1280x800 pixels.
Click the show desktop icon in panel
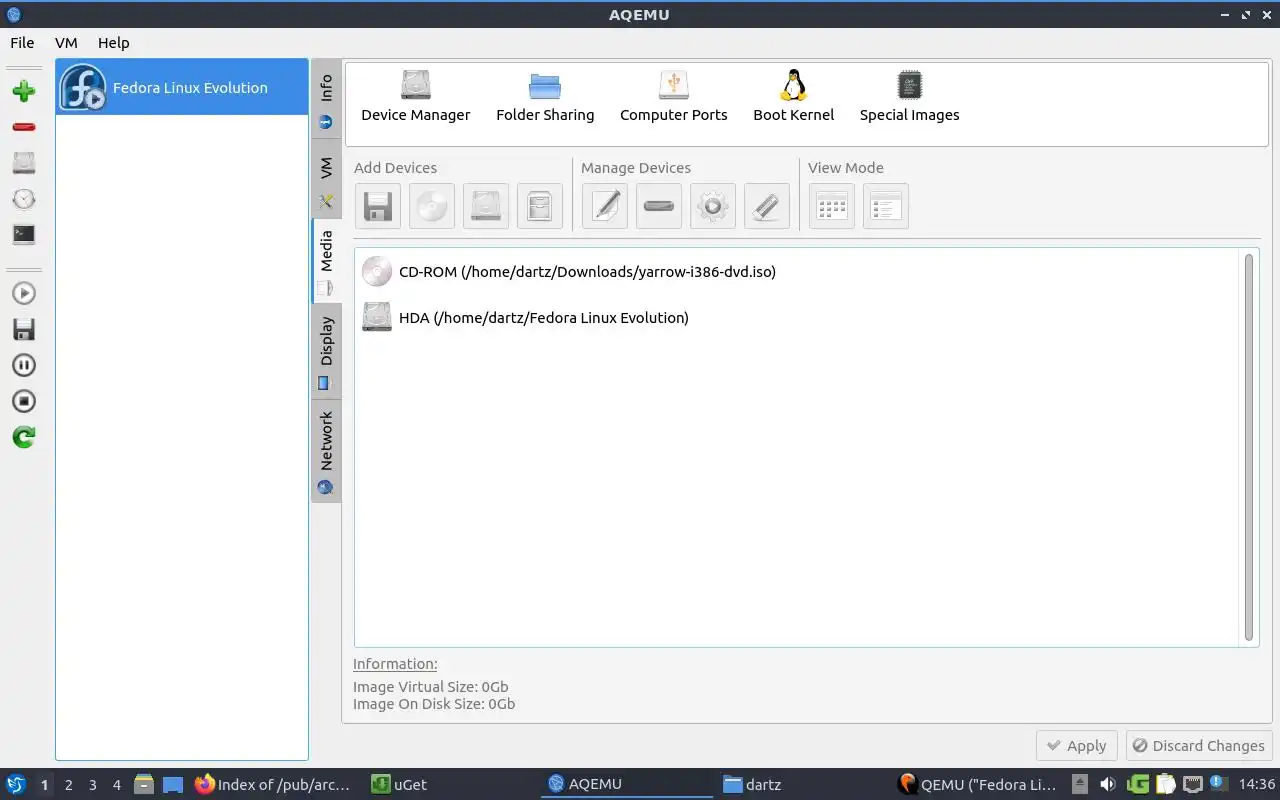[173, 785]
